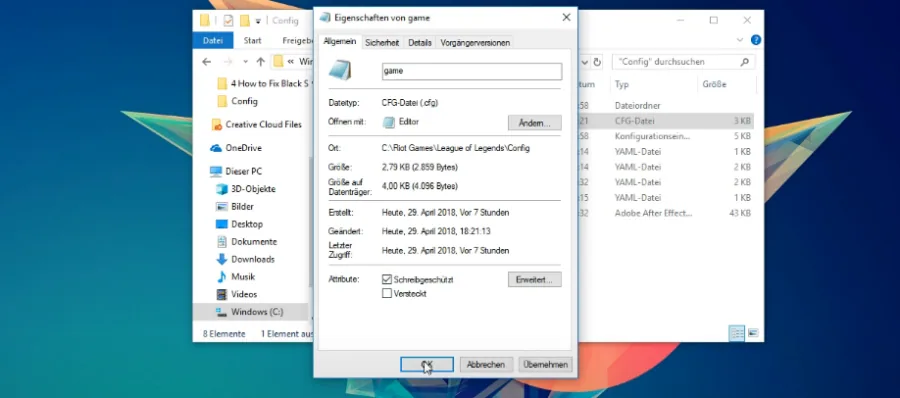Open recent locations dropdown arrow
Viewport: 900px width, 398px height.
pyautogui.click(x=246, y=62)
